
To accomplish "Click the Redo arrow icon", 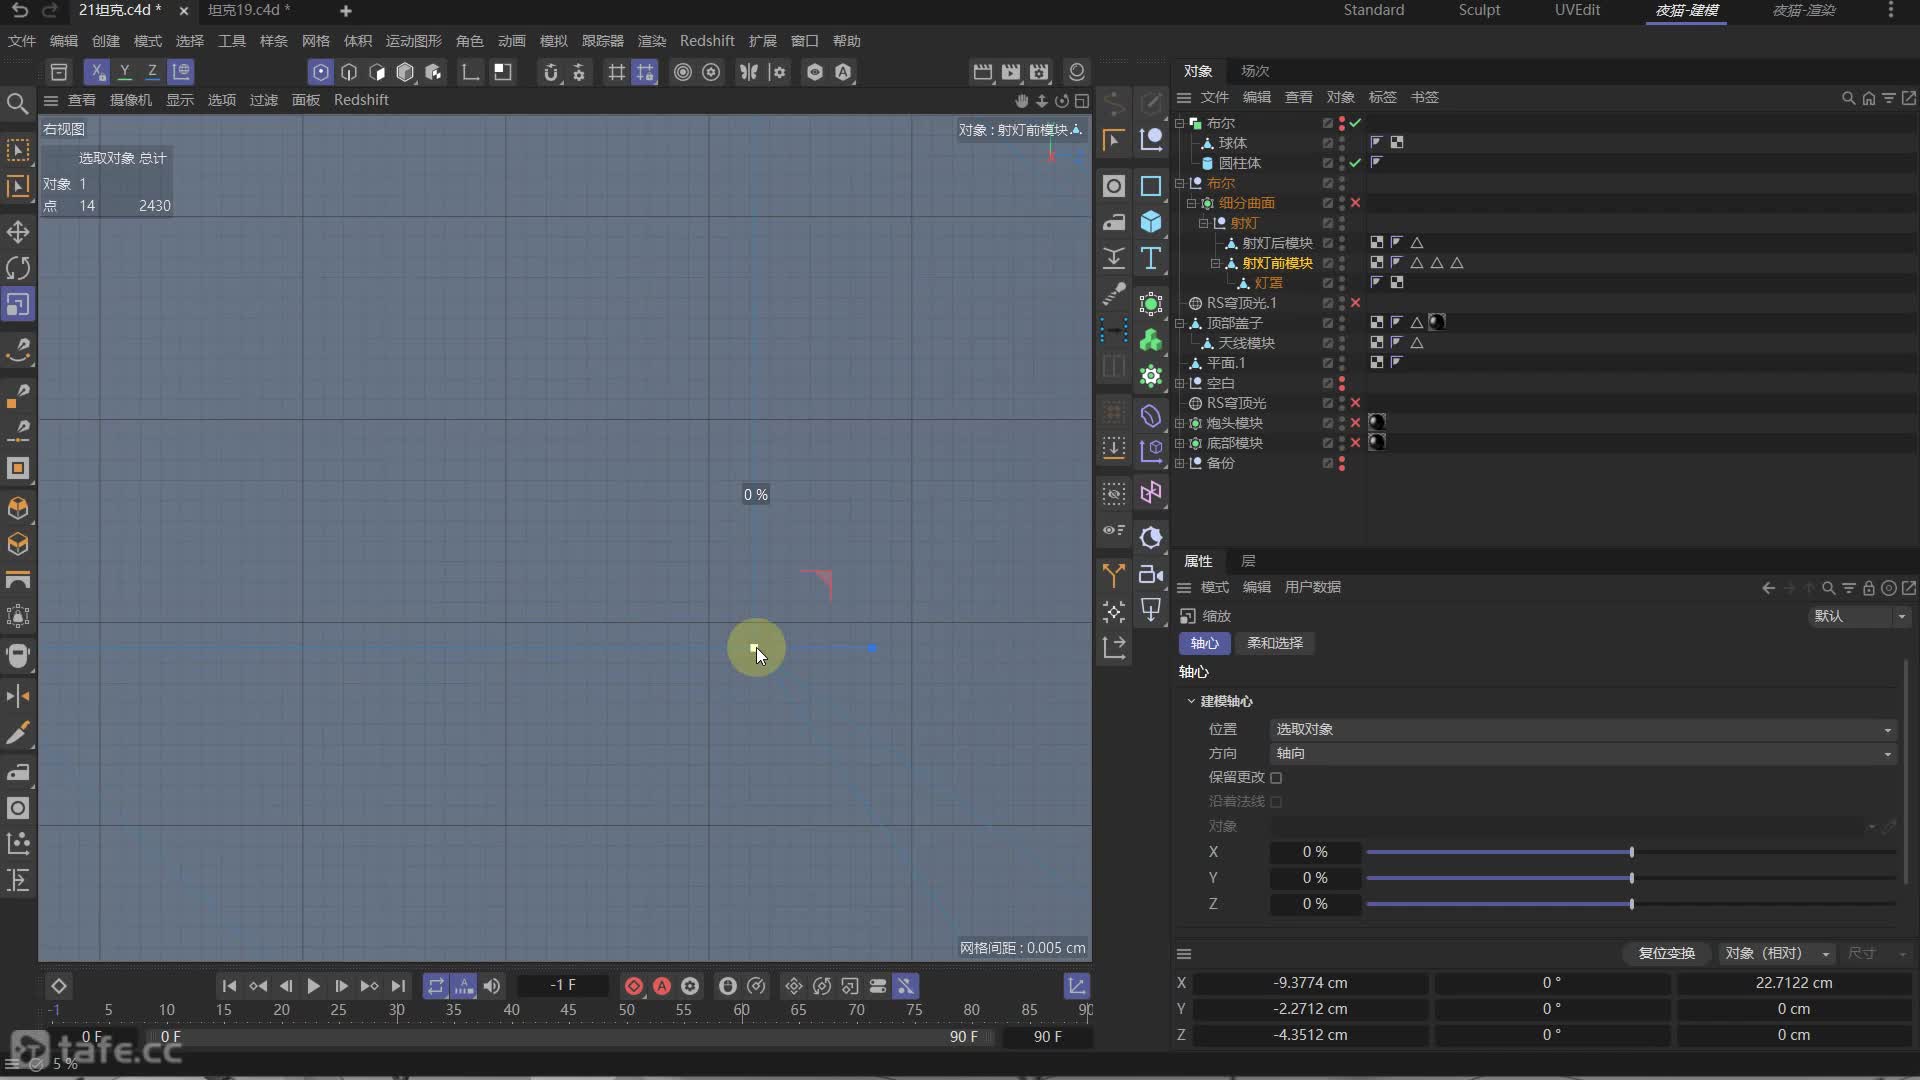I will [50, 10].
